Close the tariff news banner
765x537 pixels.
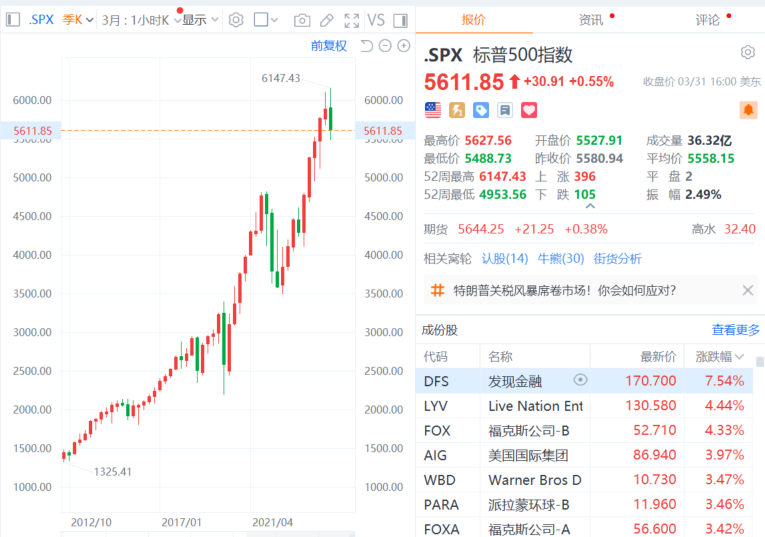tap(748, 291)
